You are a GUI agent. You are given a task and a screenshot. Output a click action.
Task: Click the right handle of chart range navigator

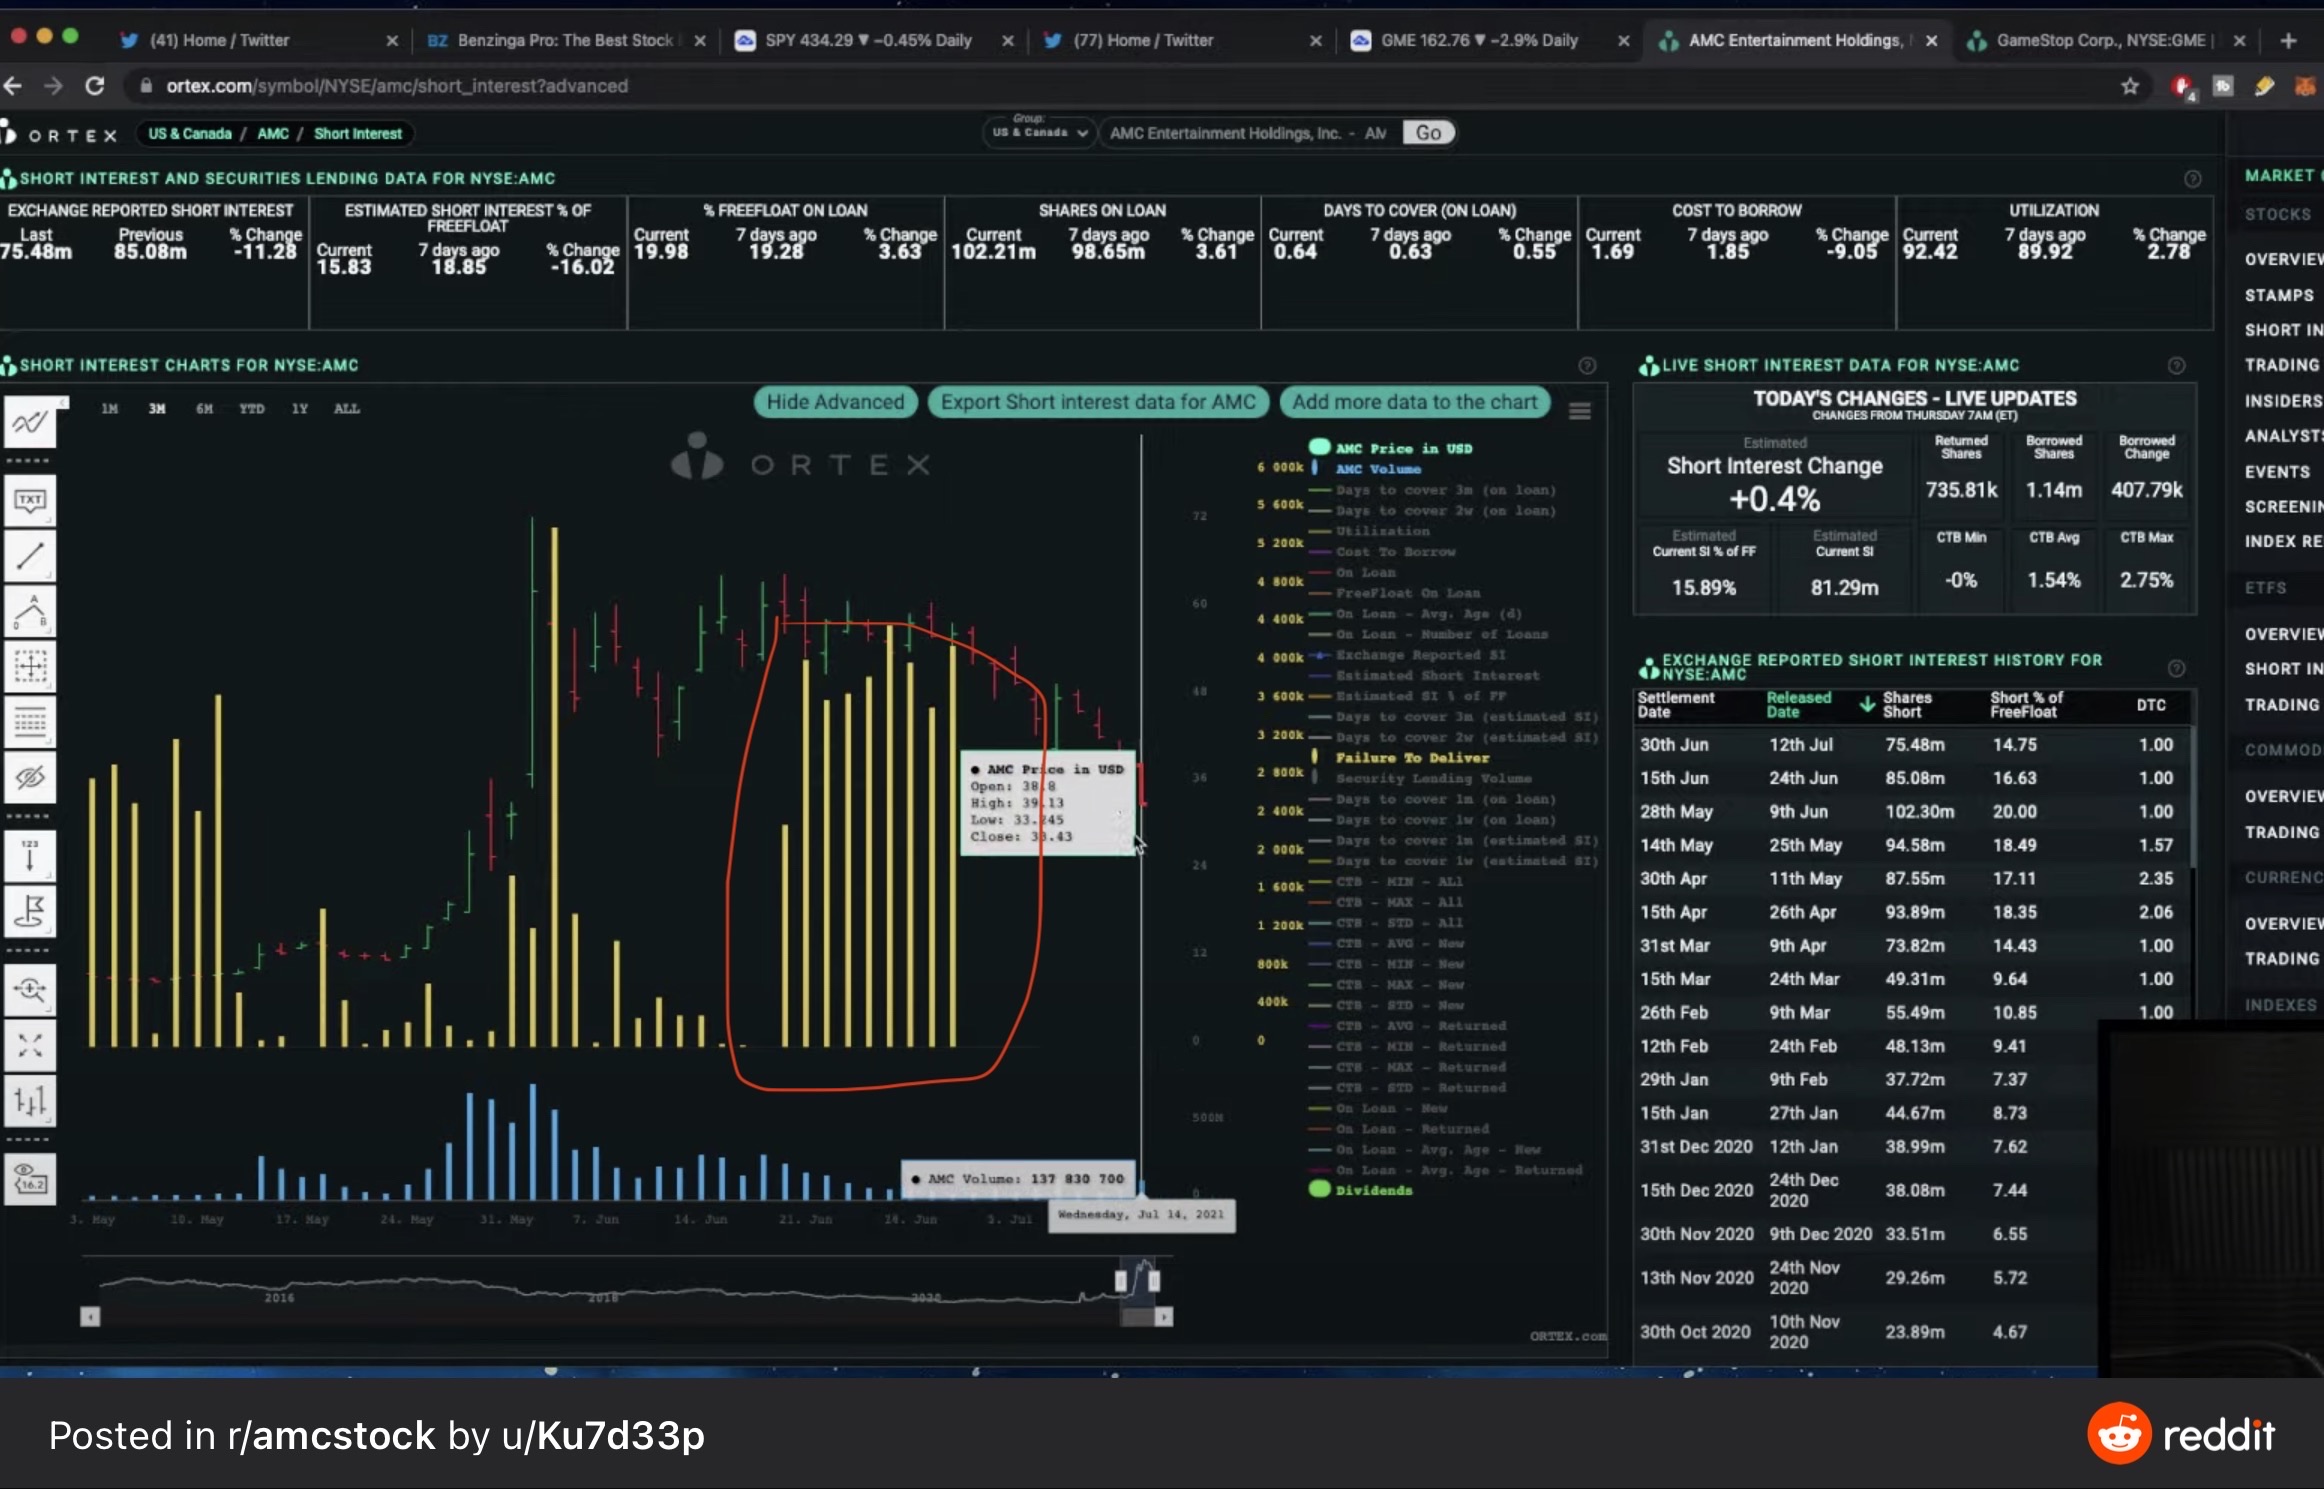click(x=1154, y=1281)
